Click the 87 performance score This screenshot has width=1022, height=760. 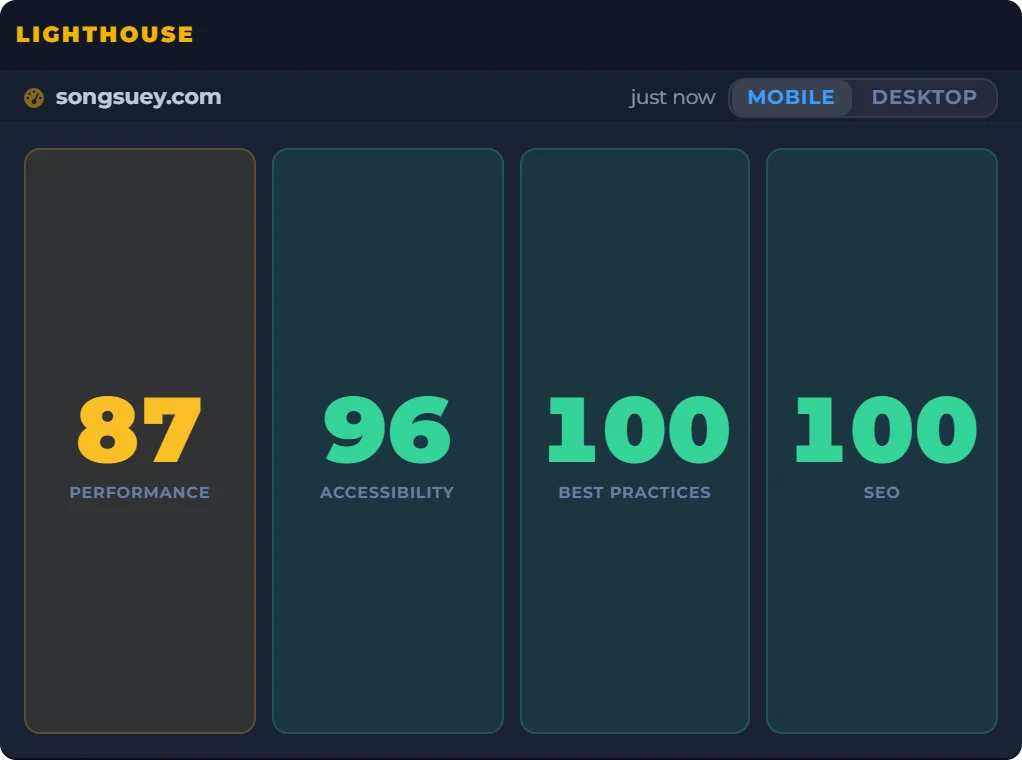(x=139, y=430)
